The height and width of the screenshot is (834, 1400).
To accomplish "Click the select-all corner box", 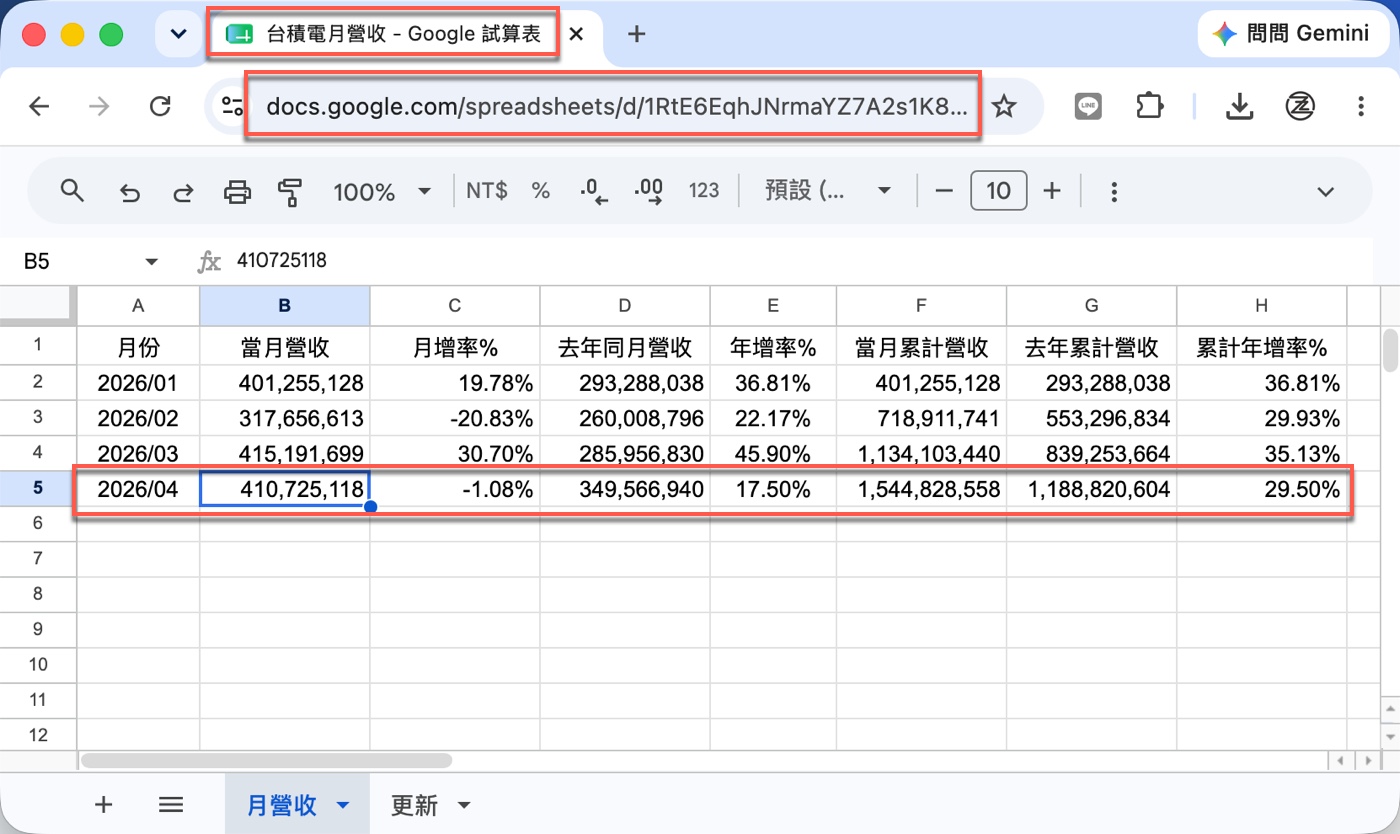I will click(x=39, y=306).
